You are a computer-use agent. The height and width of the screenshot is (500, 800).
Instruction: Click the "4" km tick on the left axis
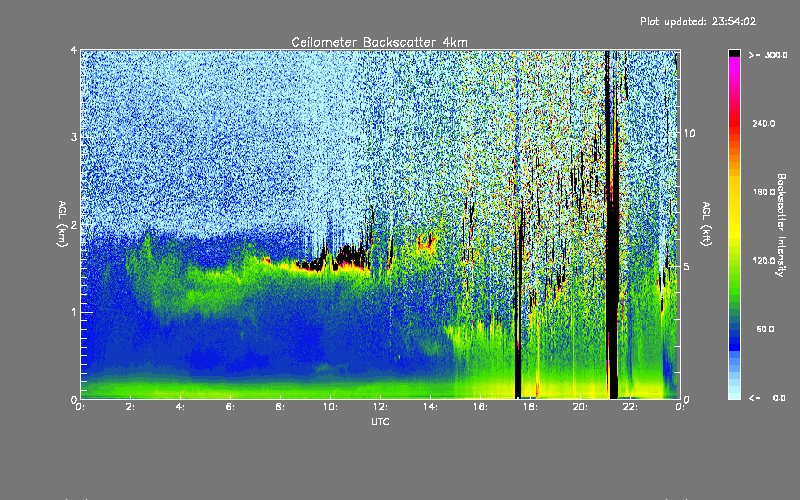(x=74, y=51)
